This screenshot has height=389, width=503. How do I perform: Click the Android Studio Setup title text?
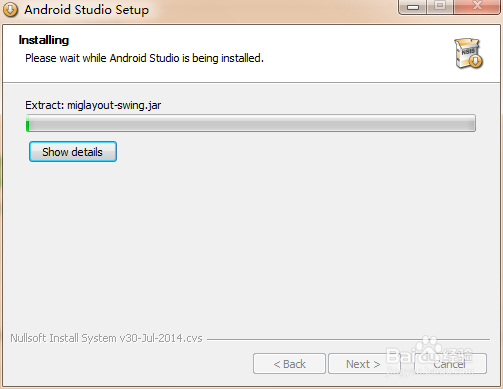(x=87, y=10)
